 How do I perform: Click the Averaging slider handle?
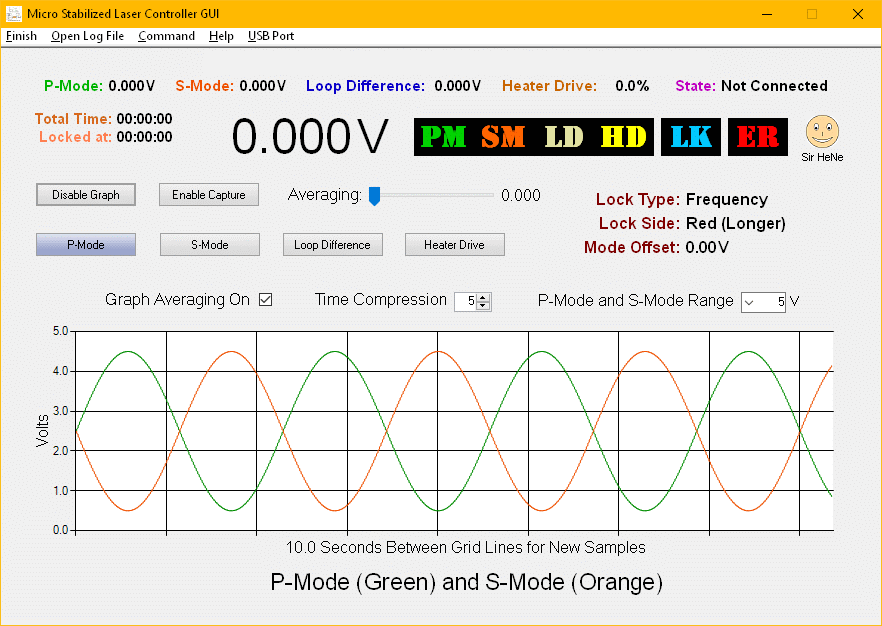coord(375,196)
